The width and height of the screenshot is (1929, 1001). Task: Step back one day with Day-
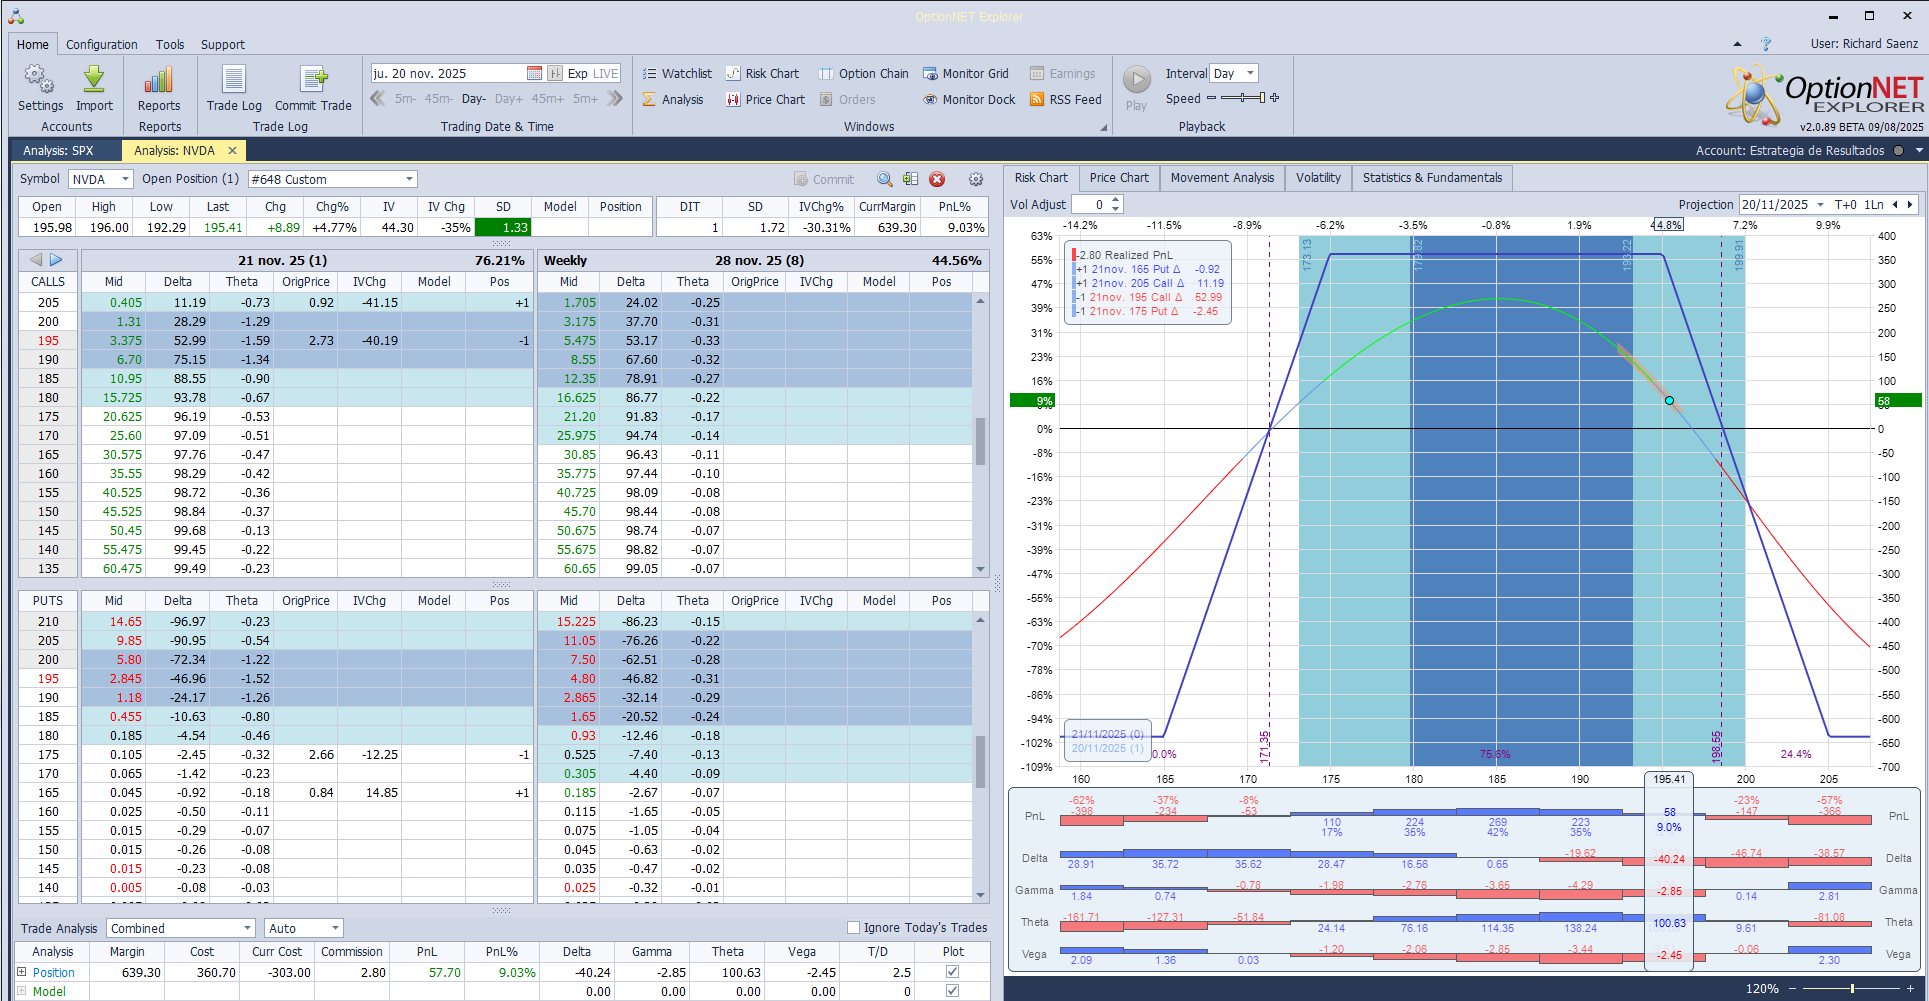(x=474, y=99)
